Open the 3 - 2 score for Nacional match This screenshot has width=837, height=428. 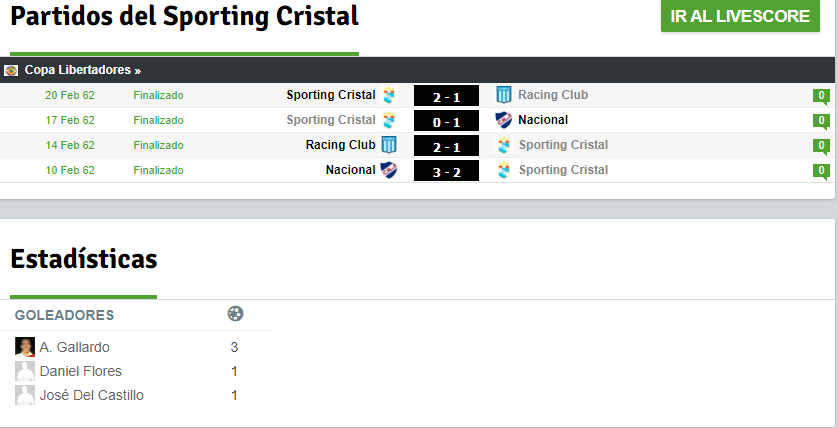click(x=446, y=171)
